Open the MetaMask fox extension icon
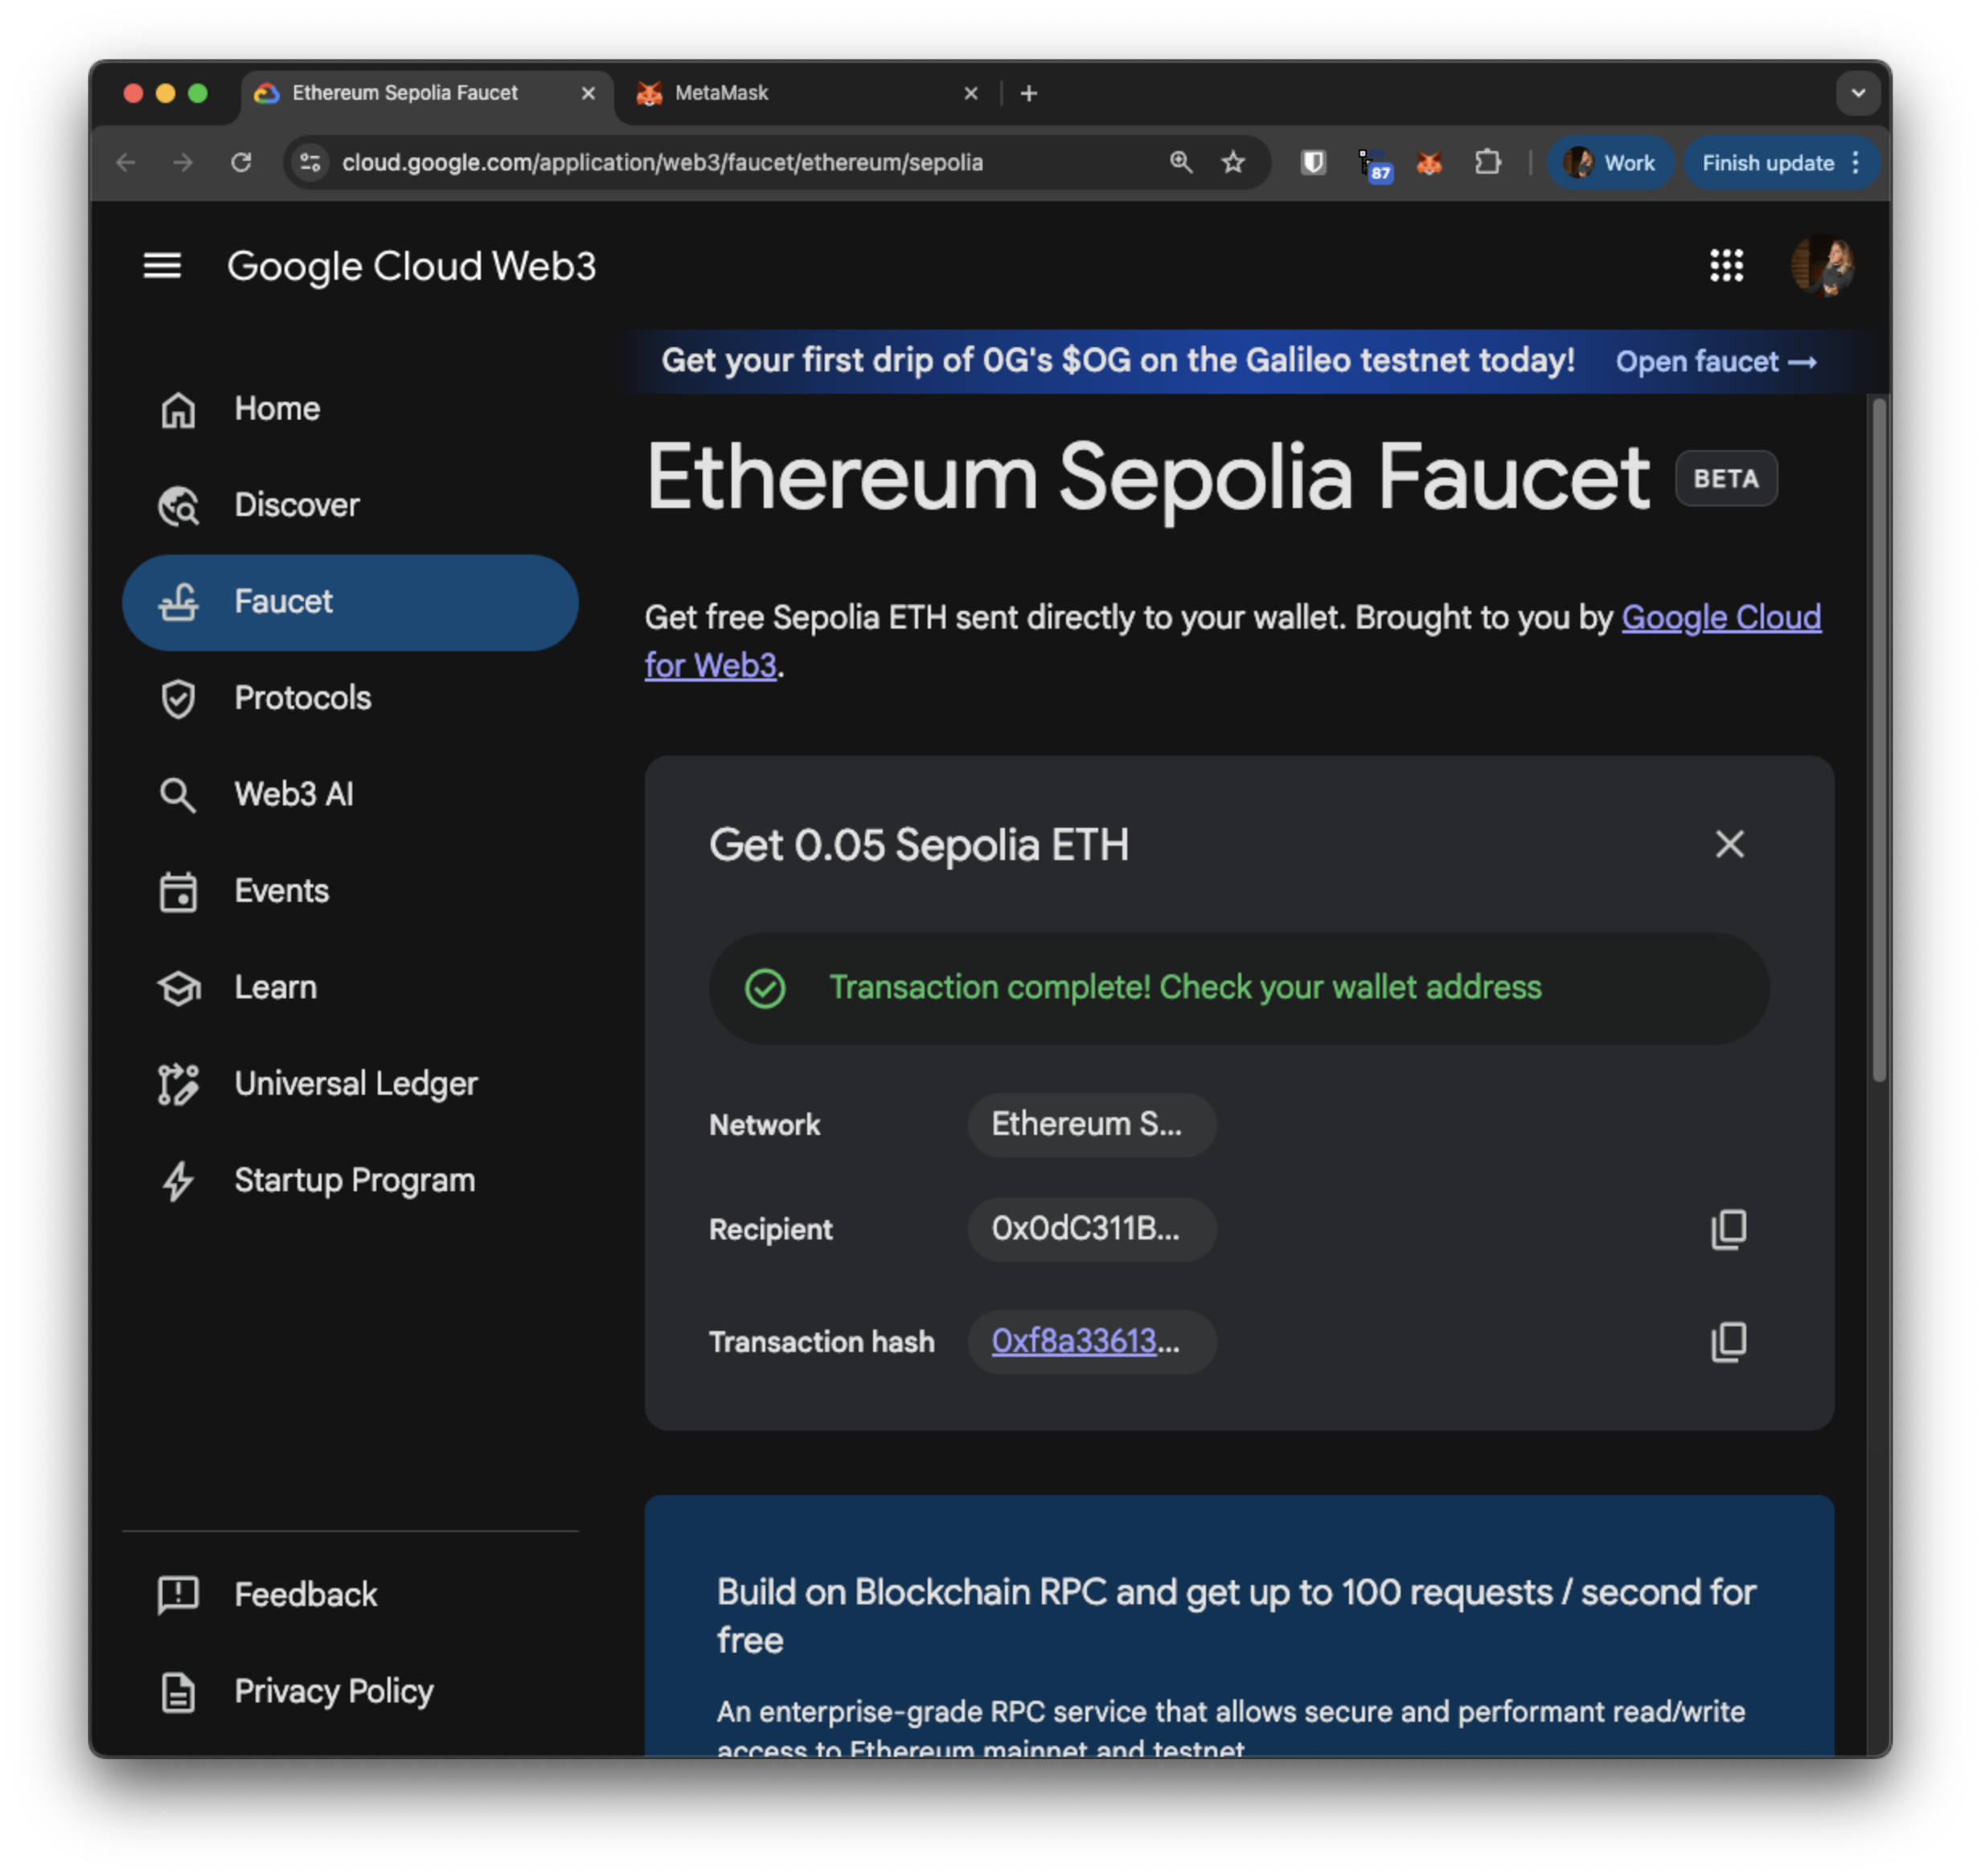This screenshot has height=1876, width=1981. pyautogui.click(x=1429, y=162)
